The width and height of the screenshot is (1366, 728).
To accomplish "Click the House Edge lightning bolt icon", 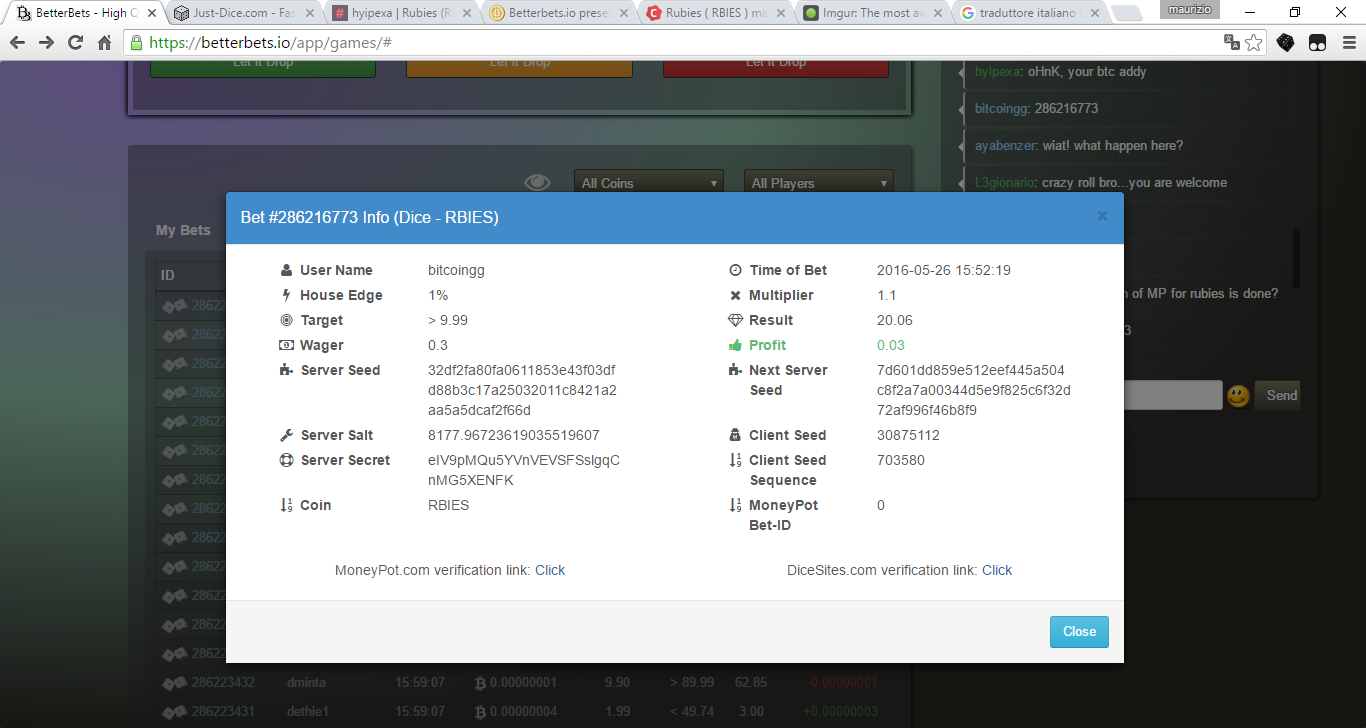I will pos(287,295).
